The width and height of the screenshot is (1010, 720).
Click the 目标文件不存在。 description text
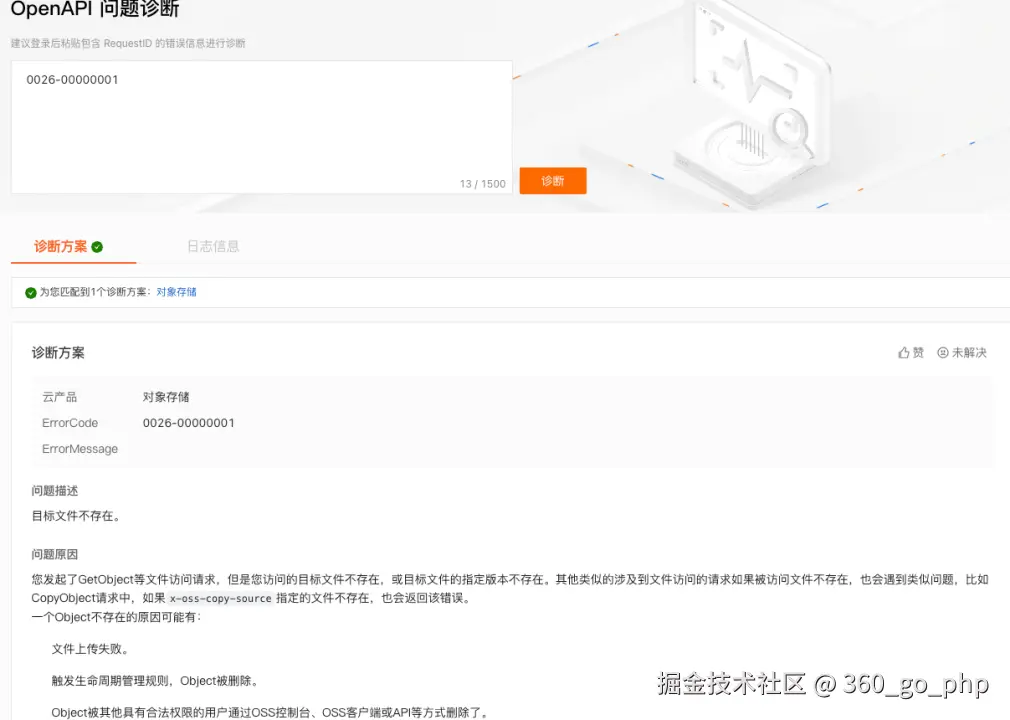[x=76, y=516]
